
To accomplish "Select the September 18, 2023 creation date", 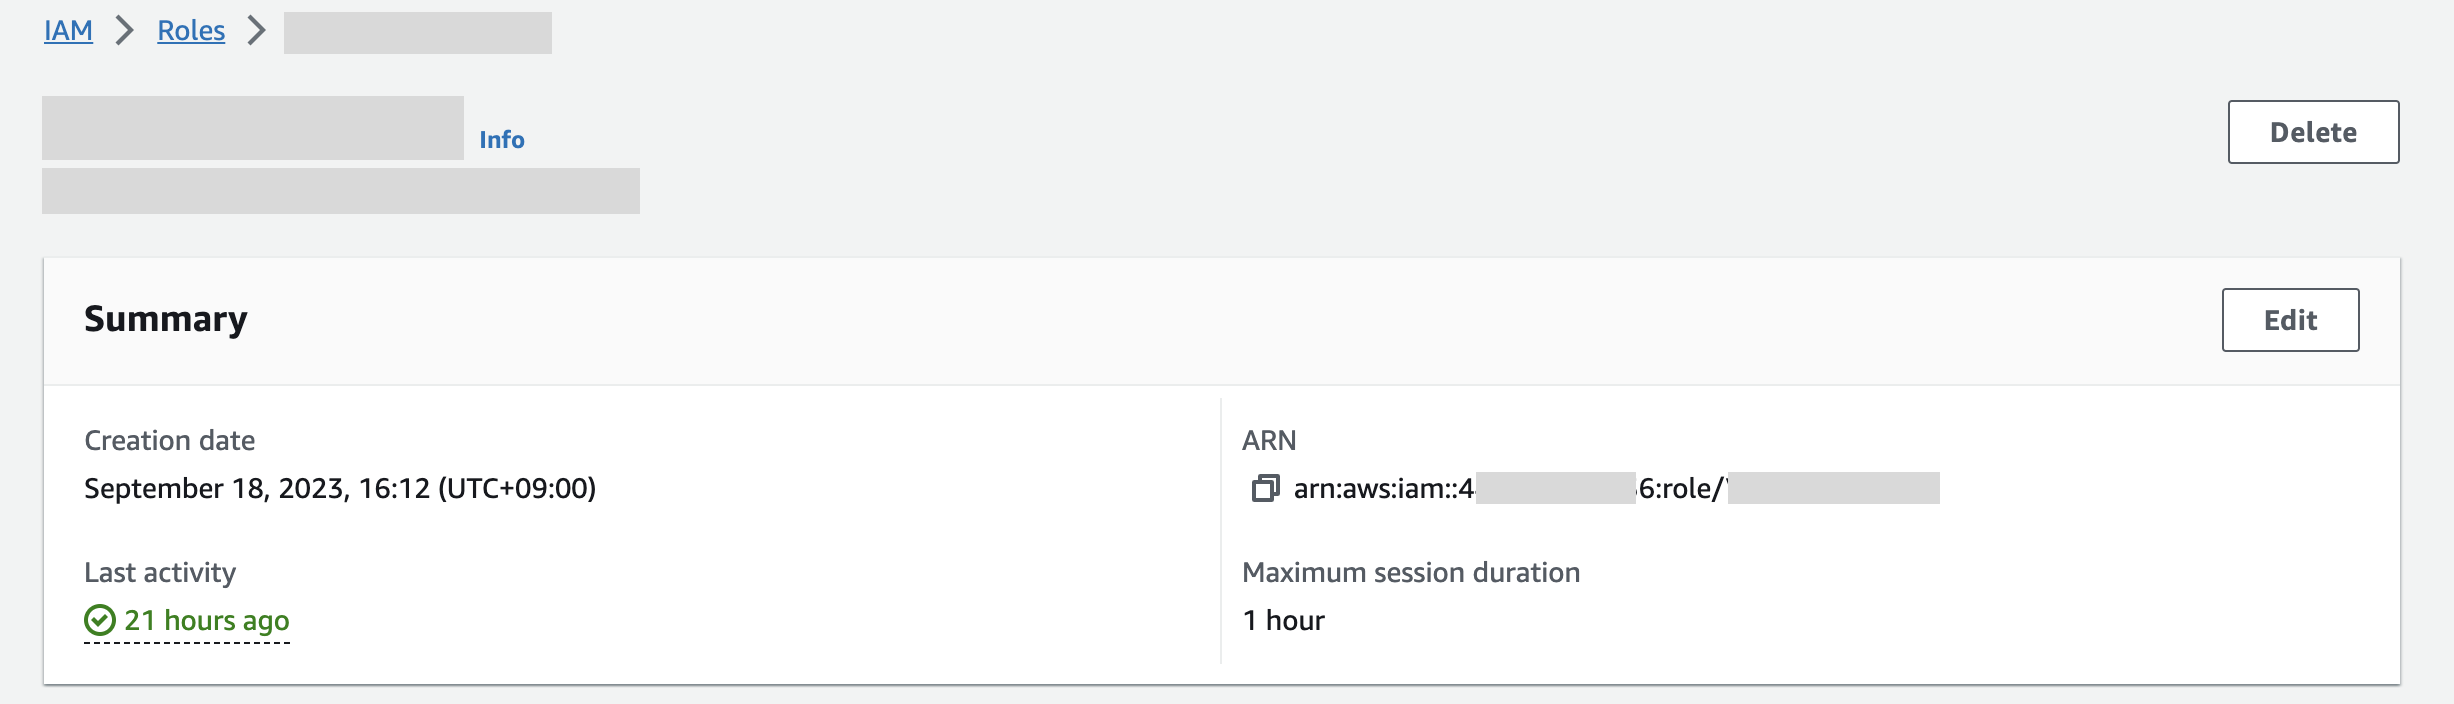I will click(340, 488).
